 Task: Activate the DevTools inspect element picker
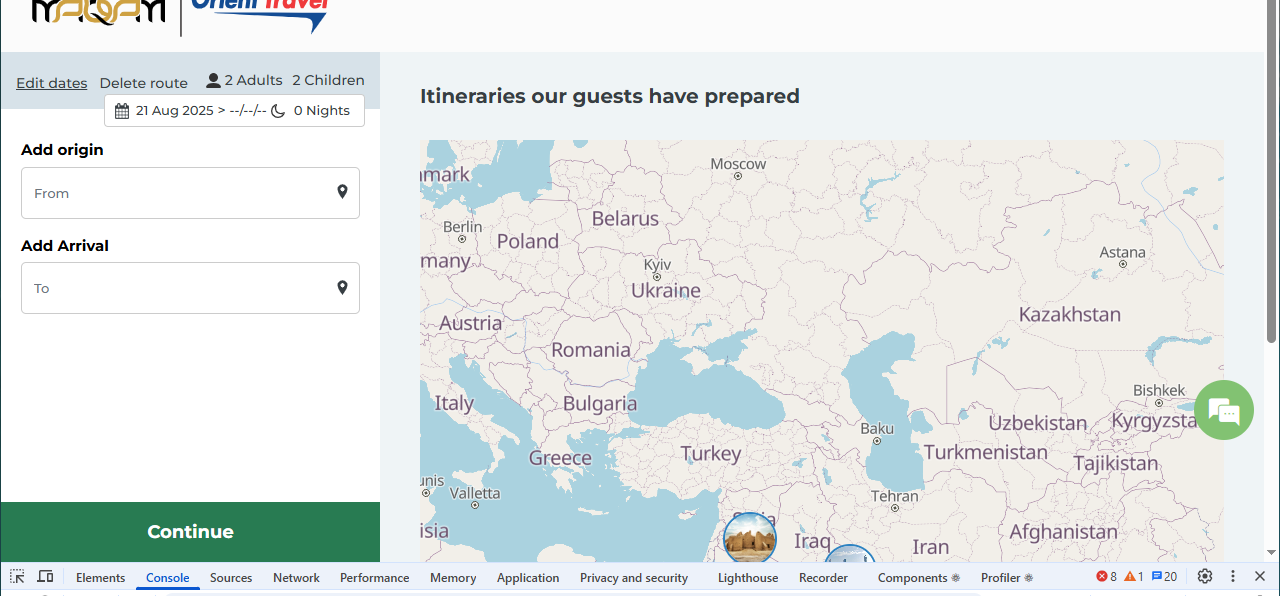pyautogui.click(x=17, y=577)
